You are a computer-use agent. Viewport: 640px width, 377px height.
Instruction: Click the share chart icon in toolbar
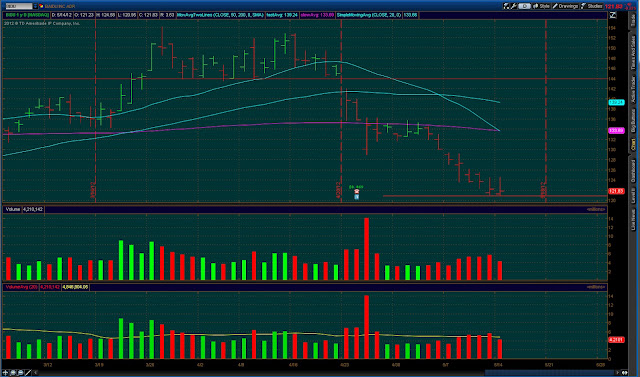[x=507, y=6]
